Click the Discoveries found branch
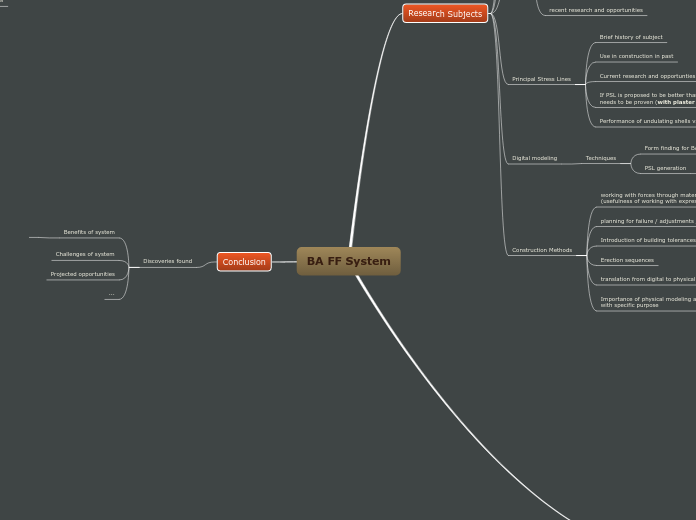This screenshot has width=696, height=520. point(168,261)
